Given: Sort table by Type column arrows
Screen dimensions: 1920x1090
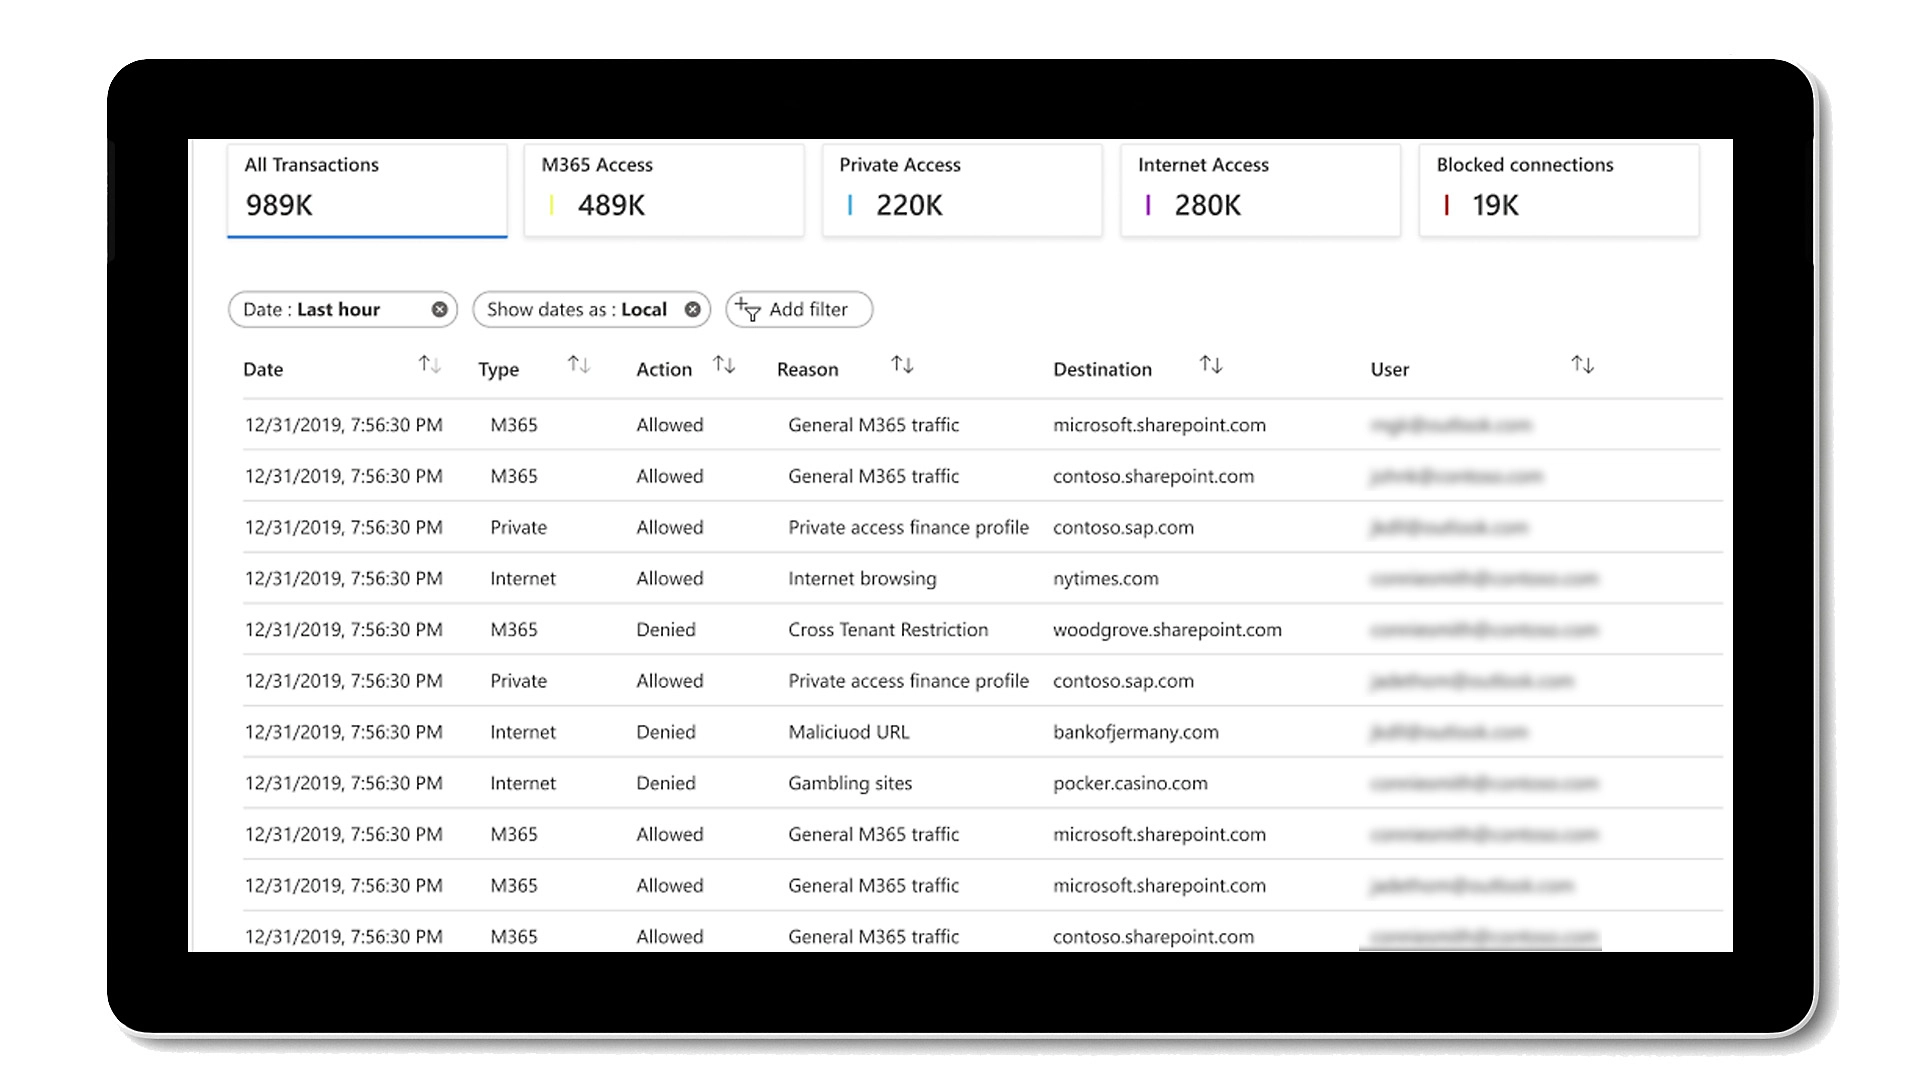Looking at the screenshot, I should [578, 365].
